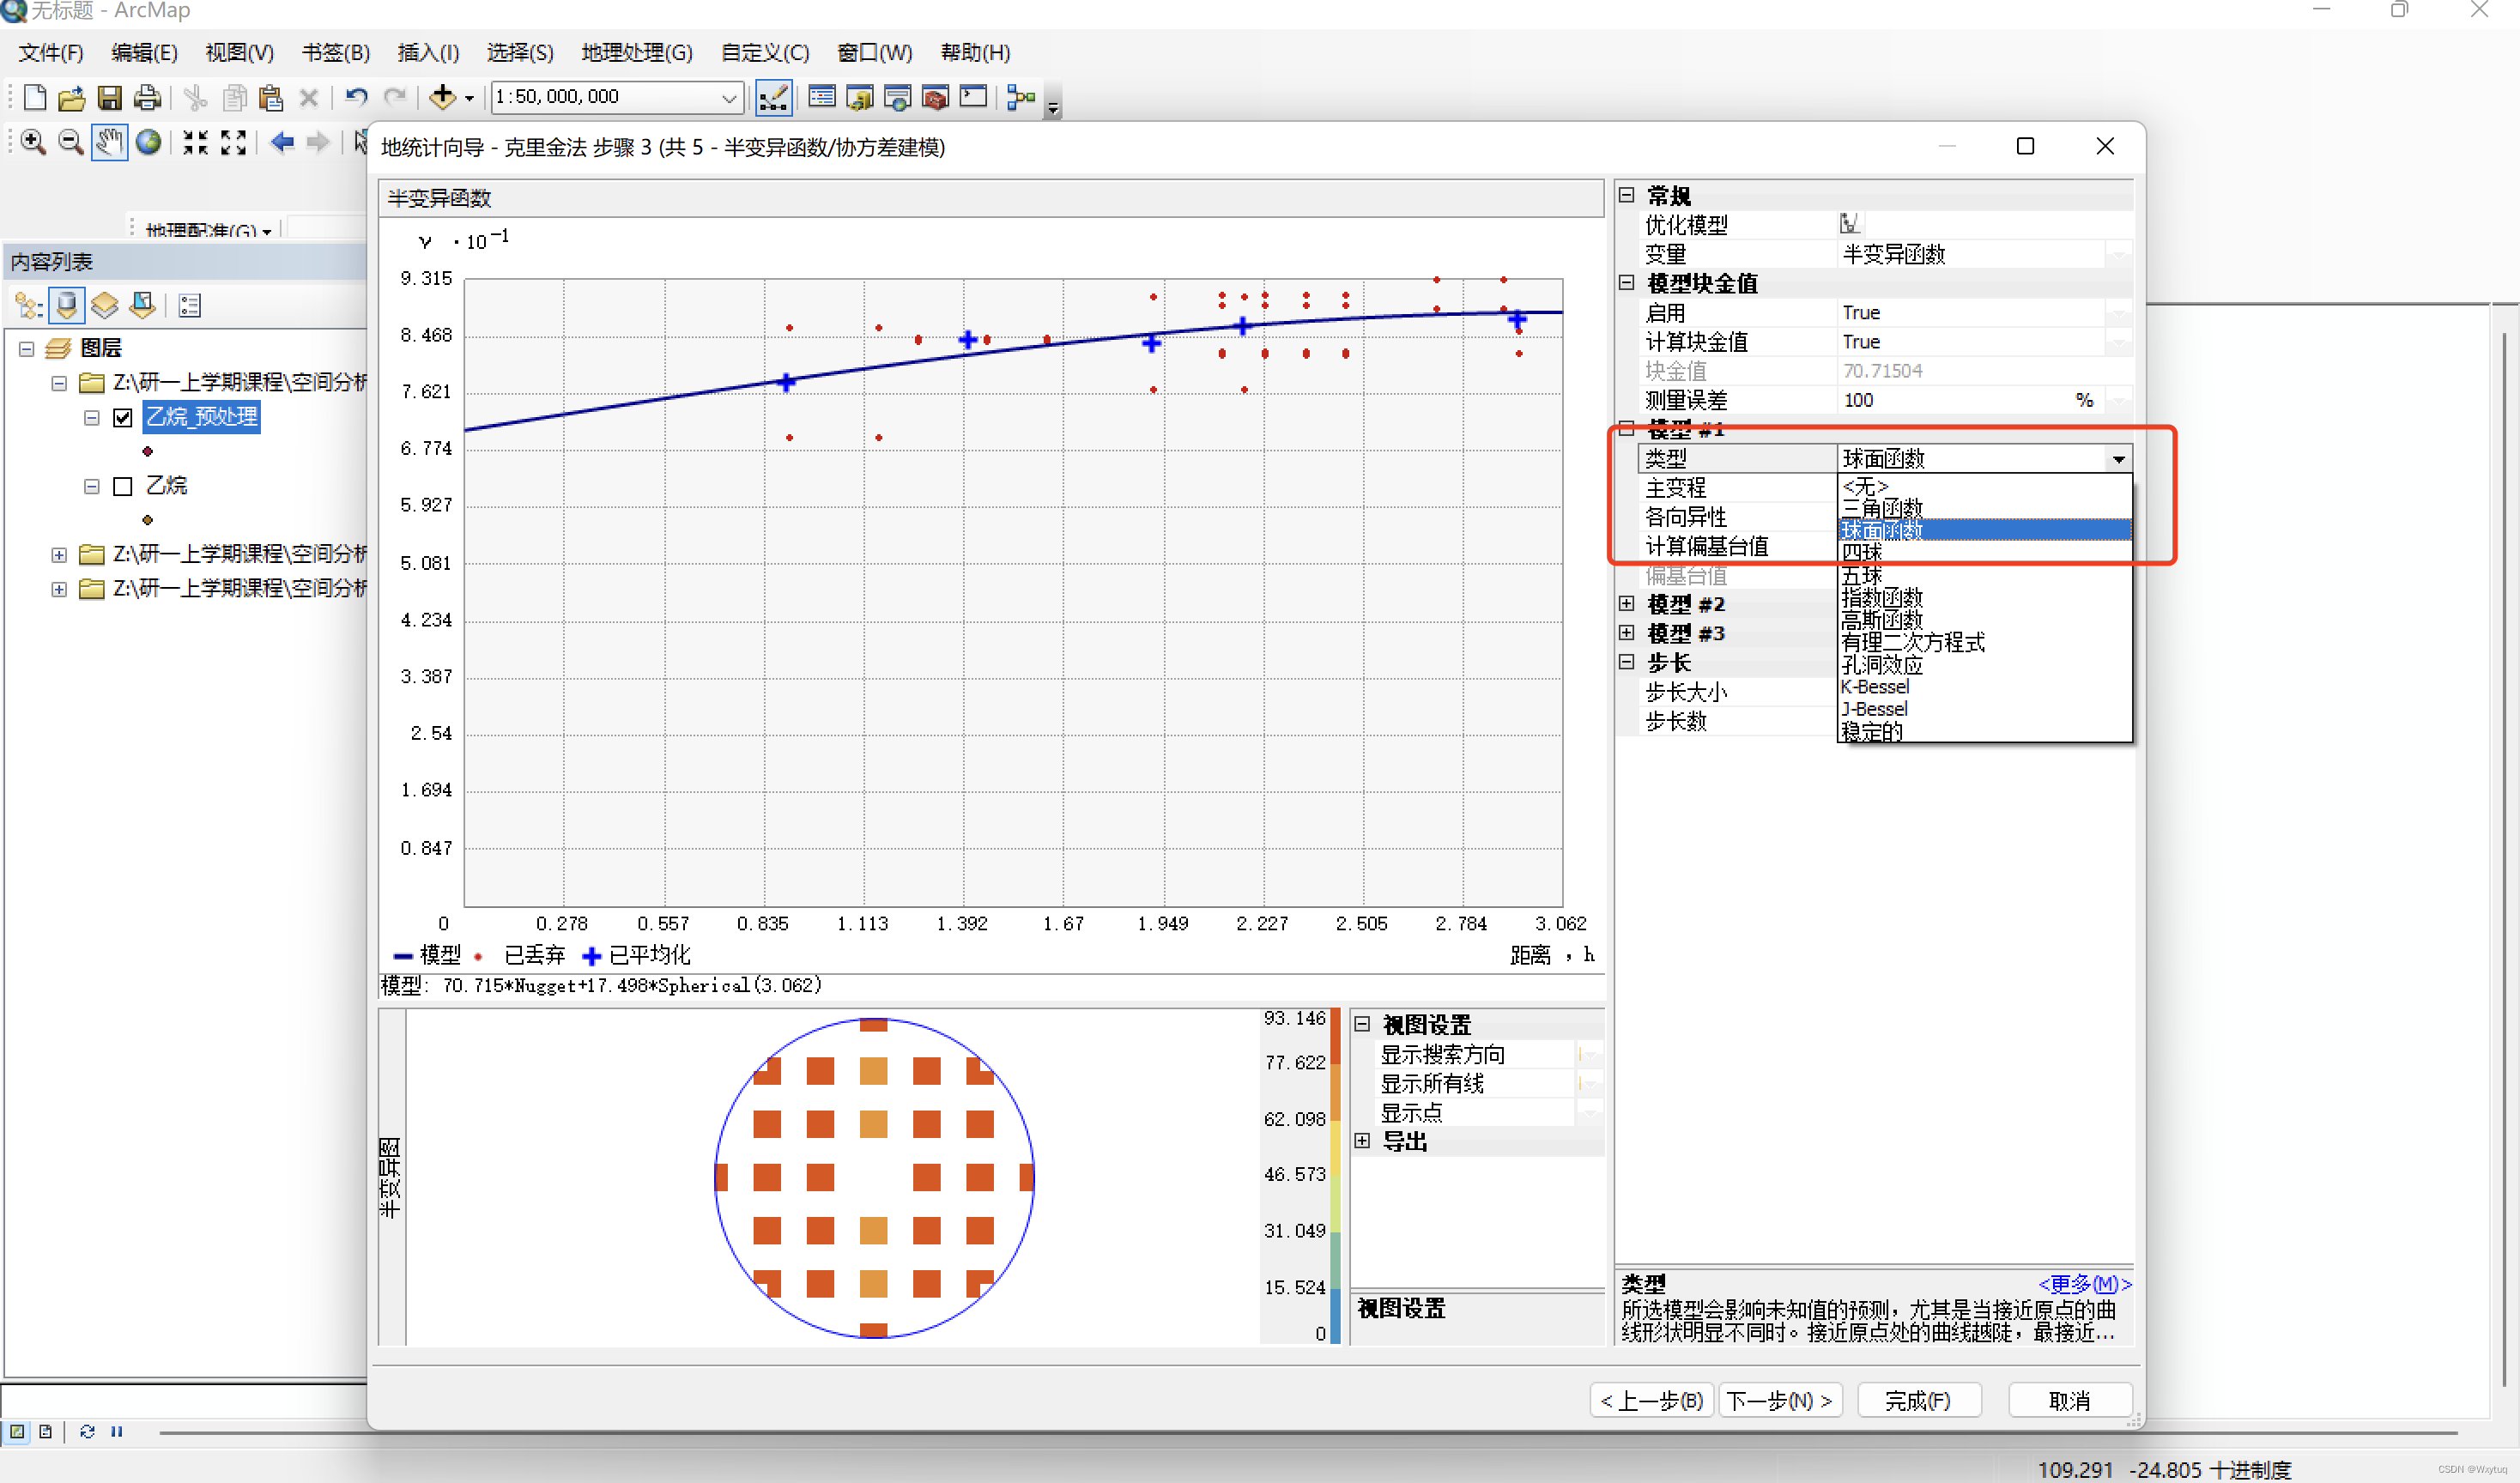This screenshot has width=2520, height=1483.
Task: Open the Python window icon
Action: [973, 97]
